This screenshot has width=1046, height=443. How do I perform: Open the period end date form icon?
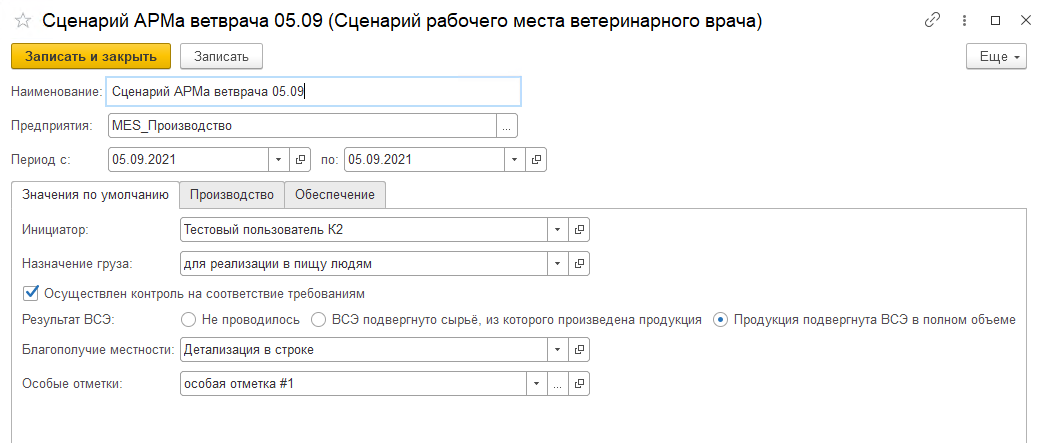coord(537,159)
